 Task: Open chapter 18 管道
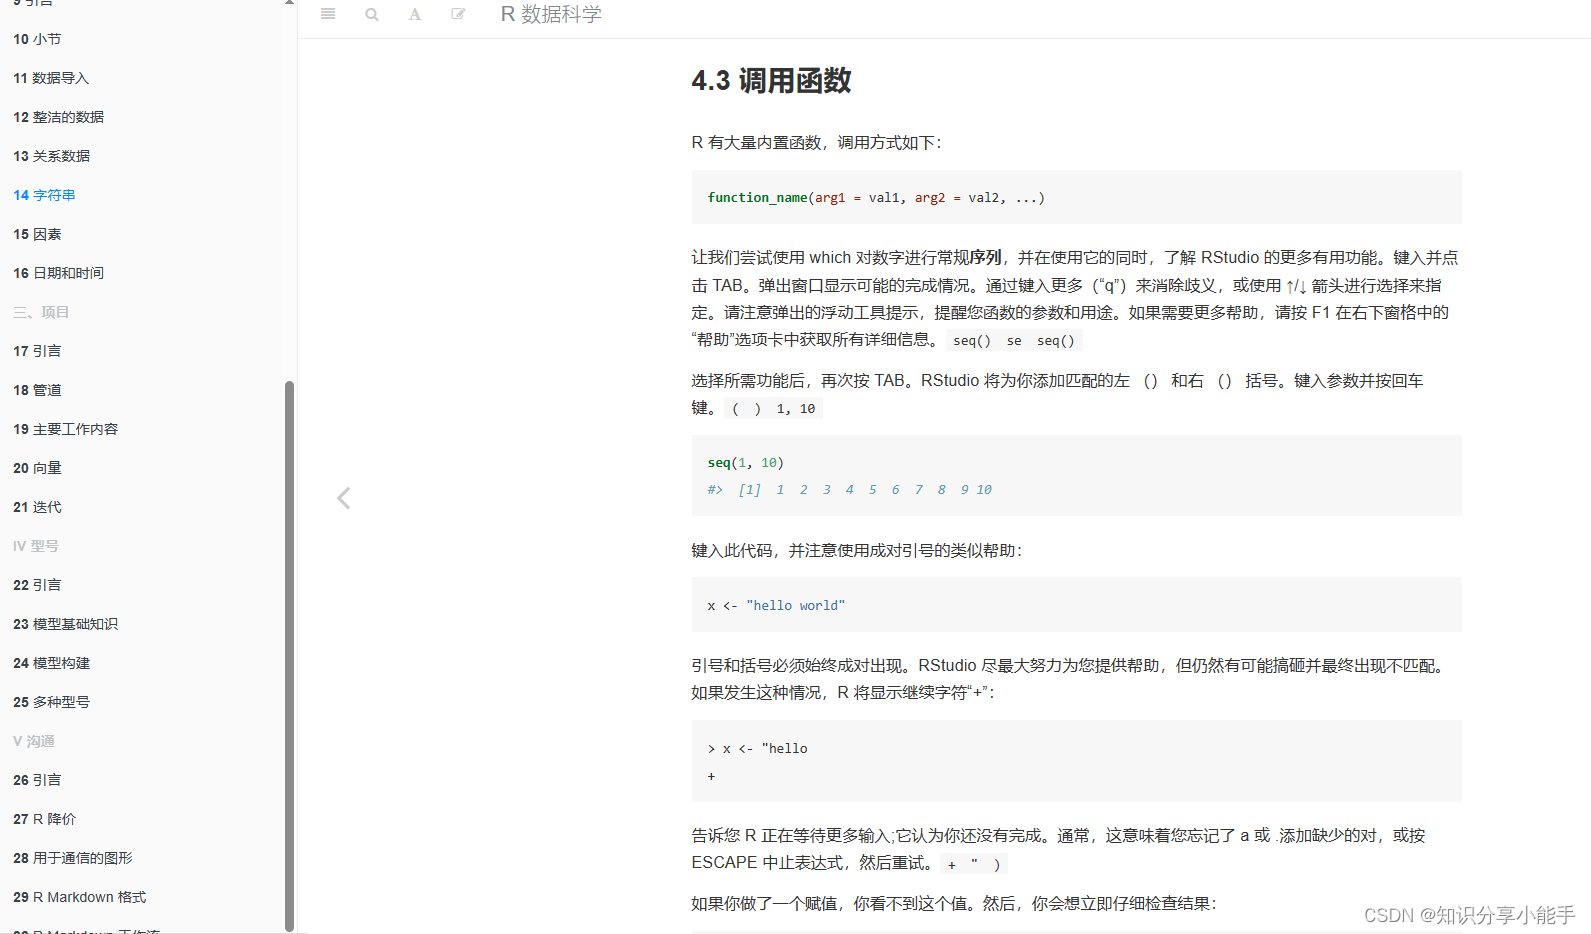pyautogui.click(x=37, y=390)
